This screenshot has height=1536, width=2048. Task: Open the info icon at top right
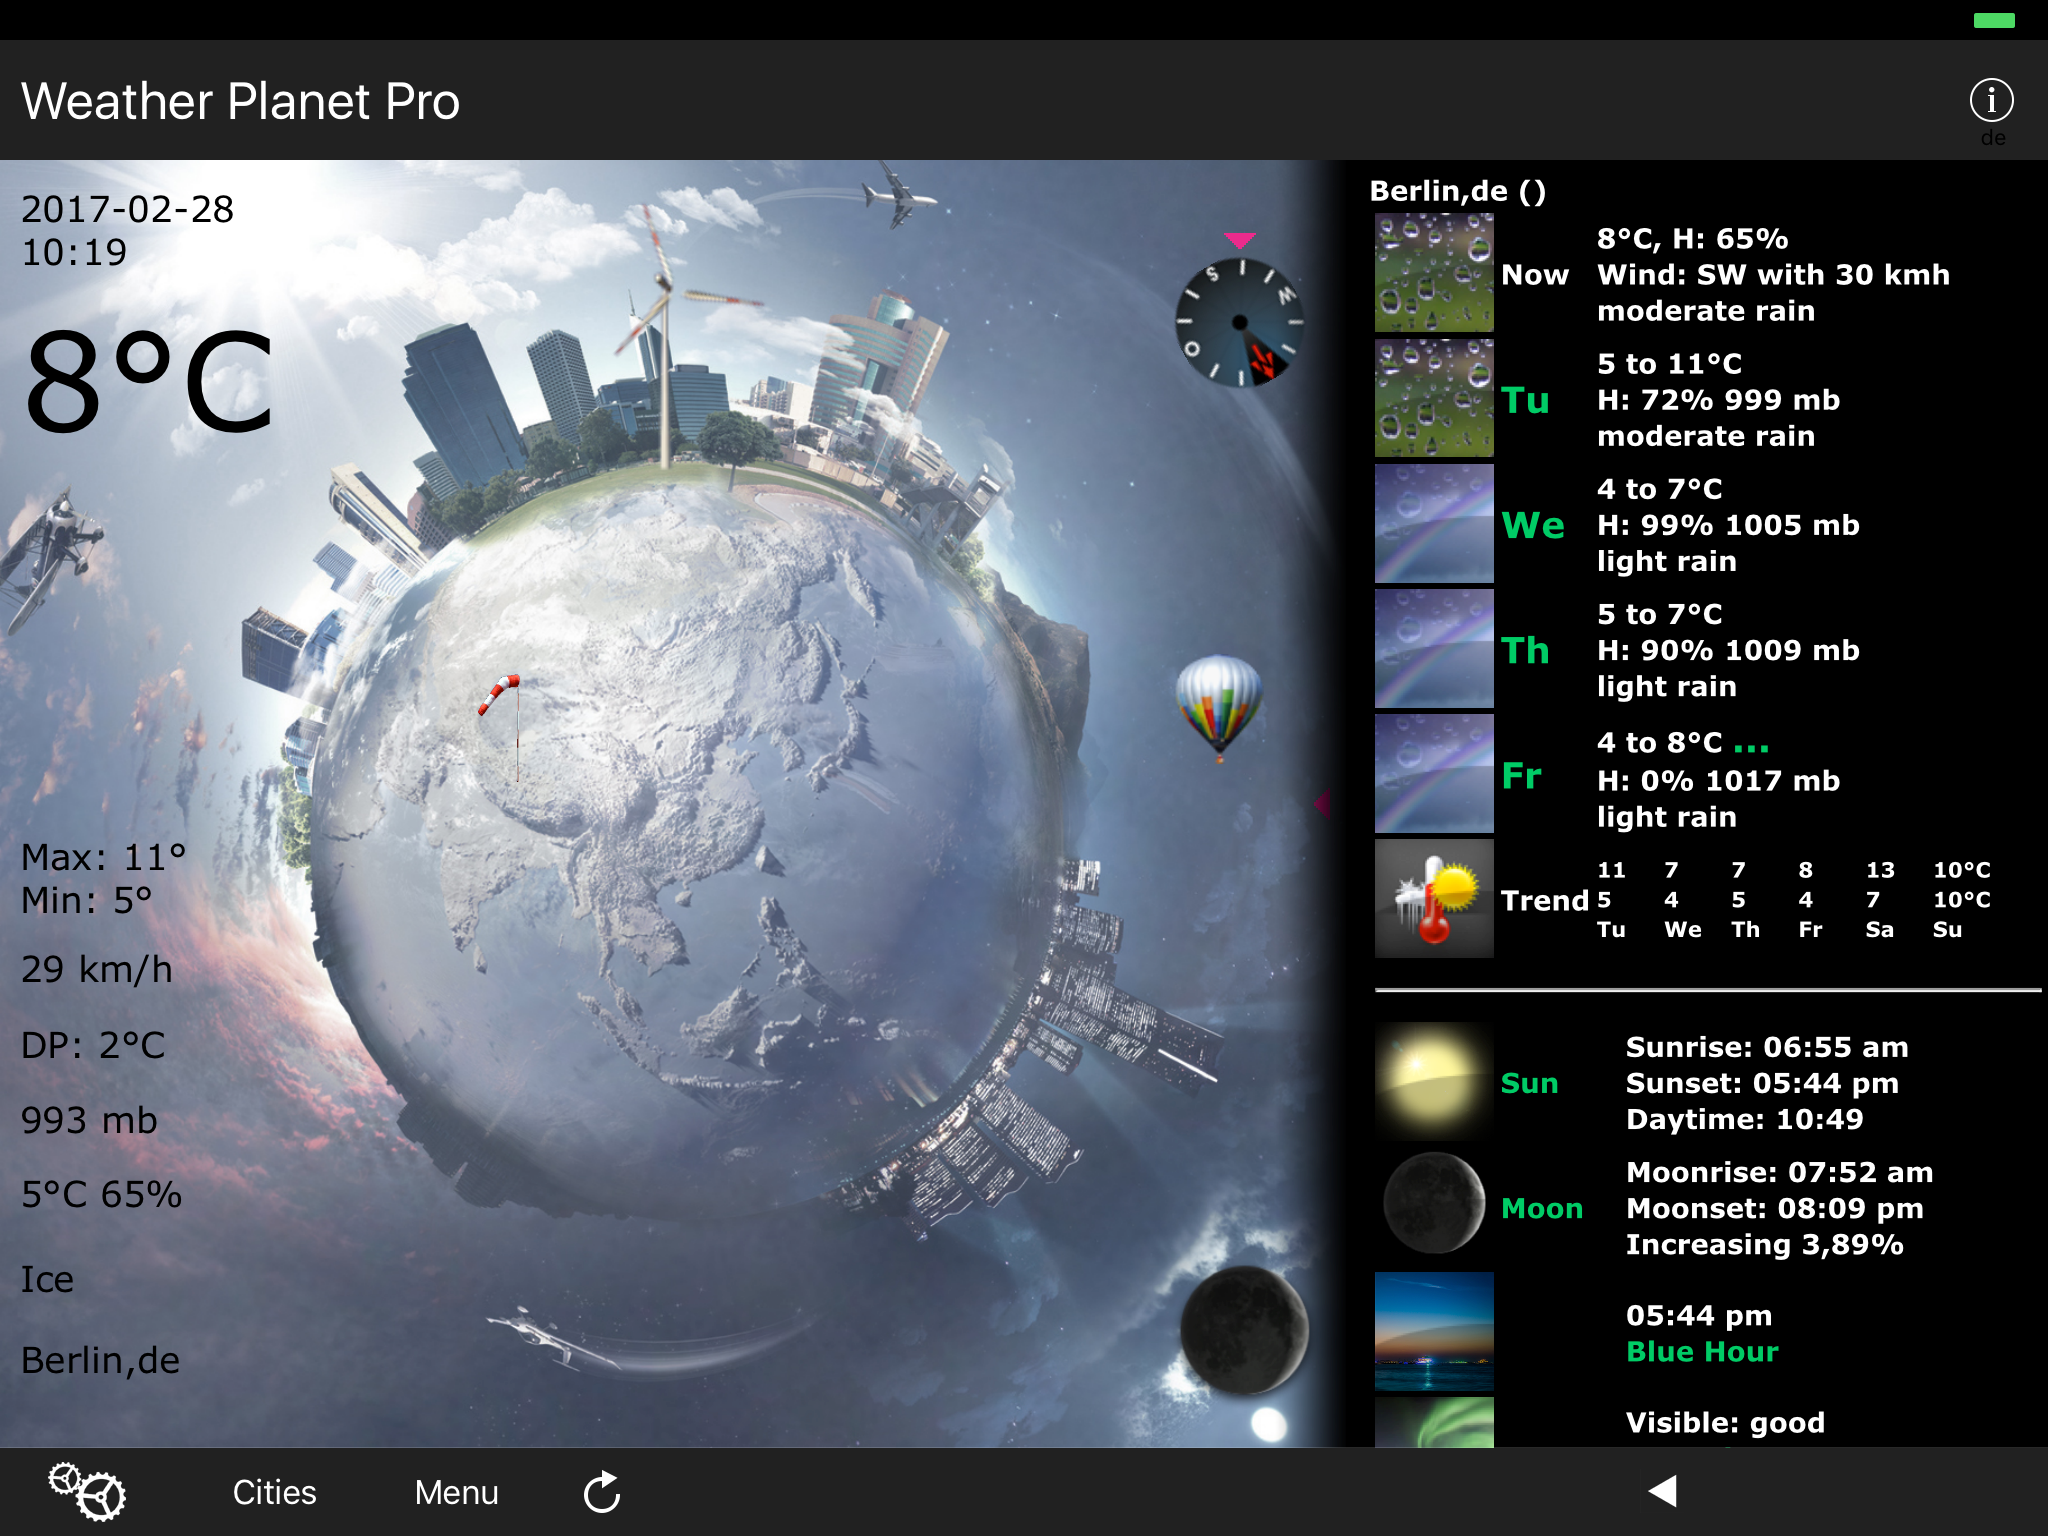[1990, 100]
